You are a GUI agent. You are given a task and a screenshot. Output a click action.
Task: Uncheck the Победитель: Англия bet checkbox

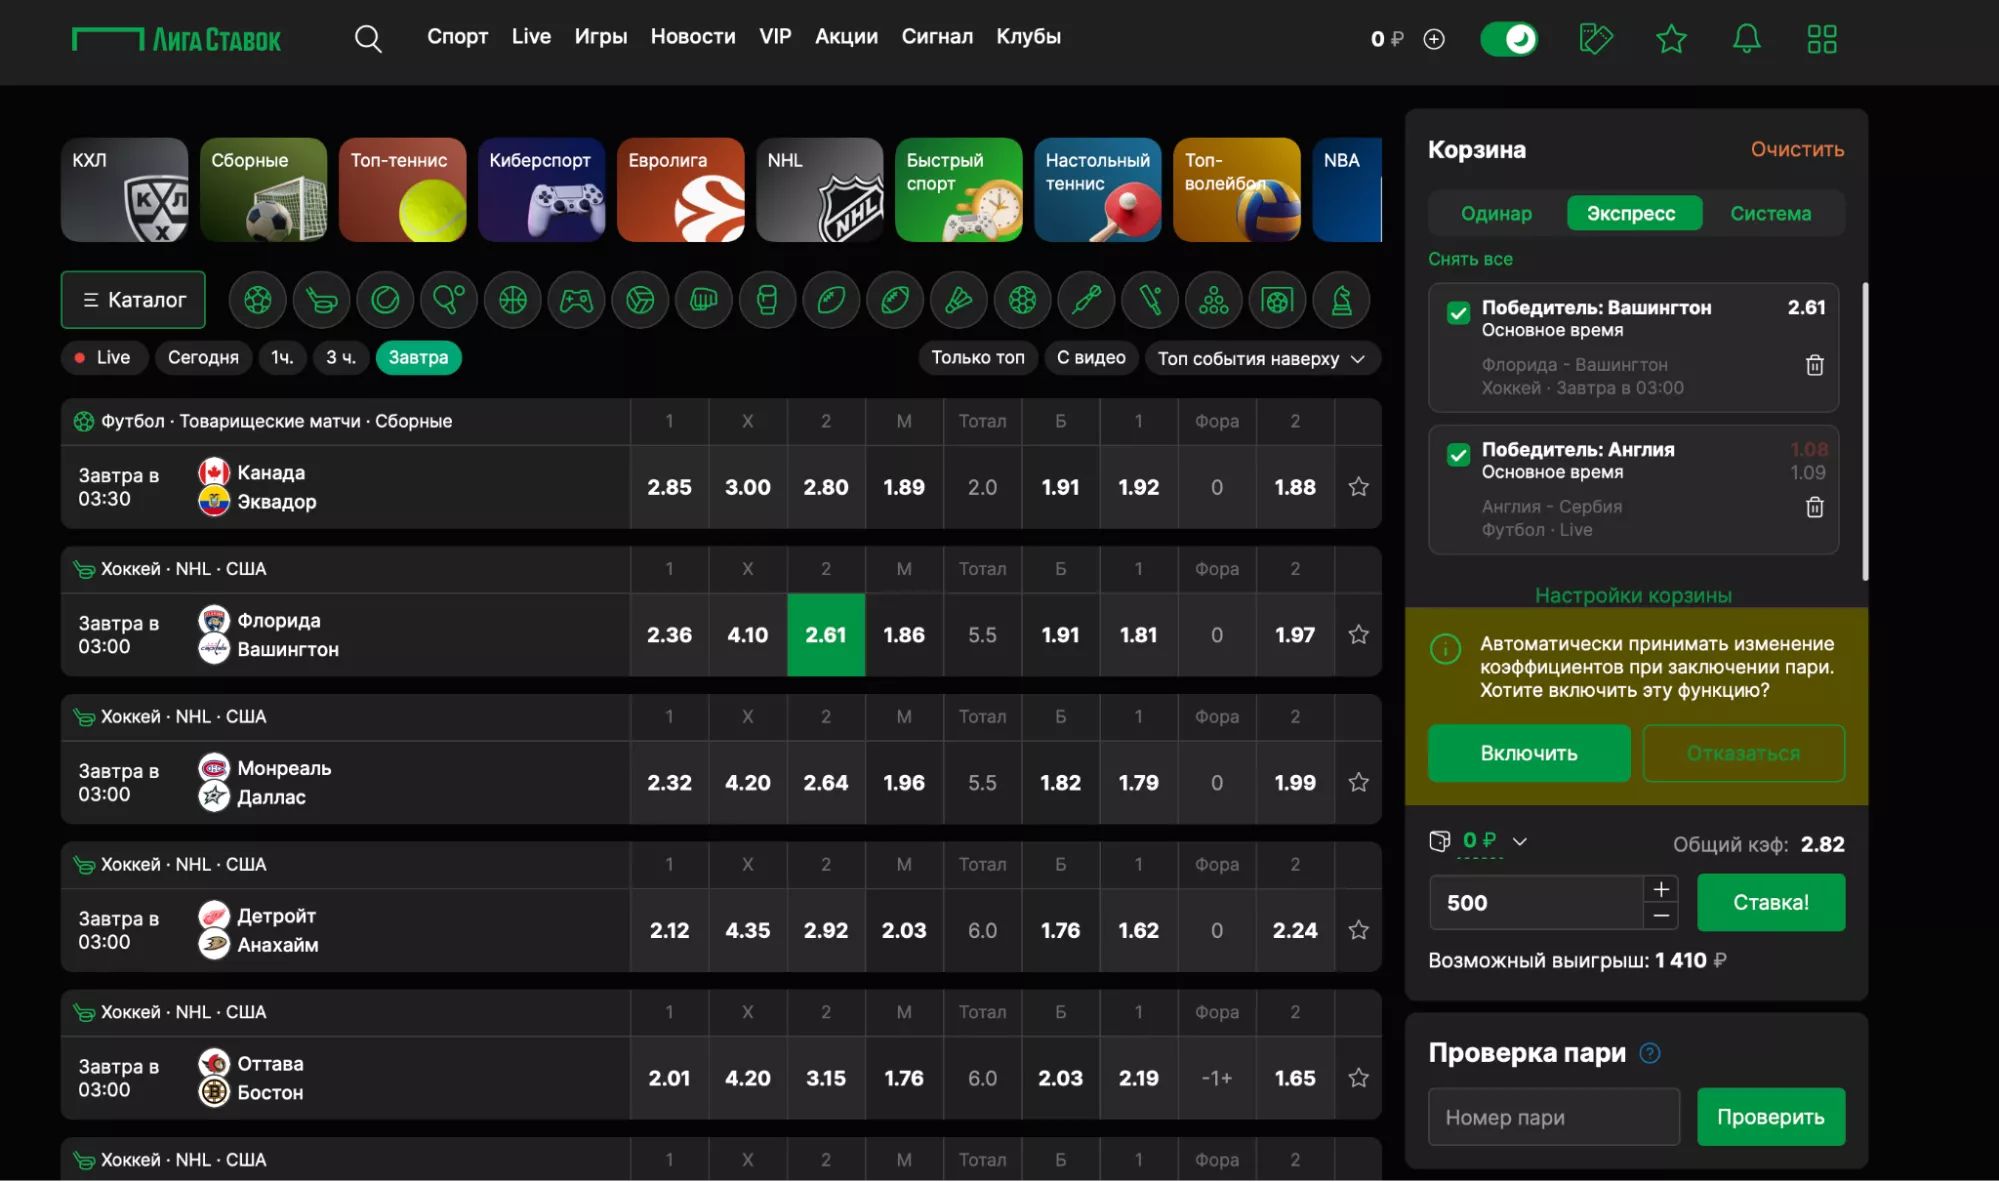tap(1458, 455)
